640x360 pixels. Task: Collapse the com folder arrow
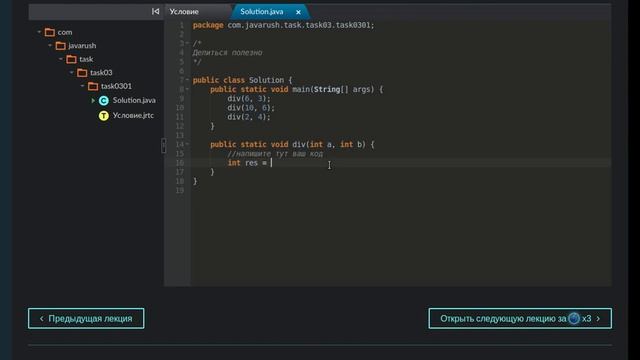pyautogui.click(x=39, y=32)
